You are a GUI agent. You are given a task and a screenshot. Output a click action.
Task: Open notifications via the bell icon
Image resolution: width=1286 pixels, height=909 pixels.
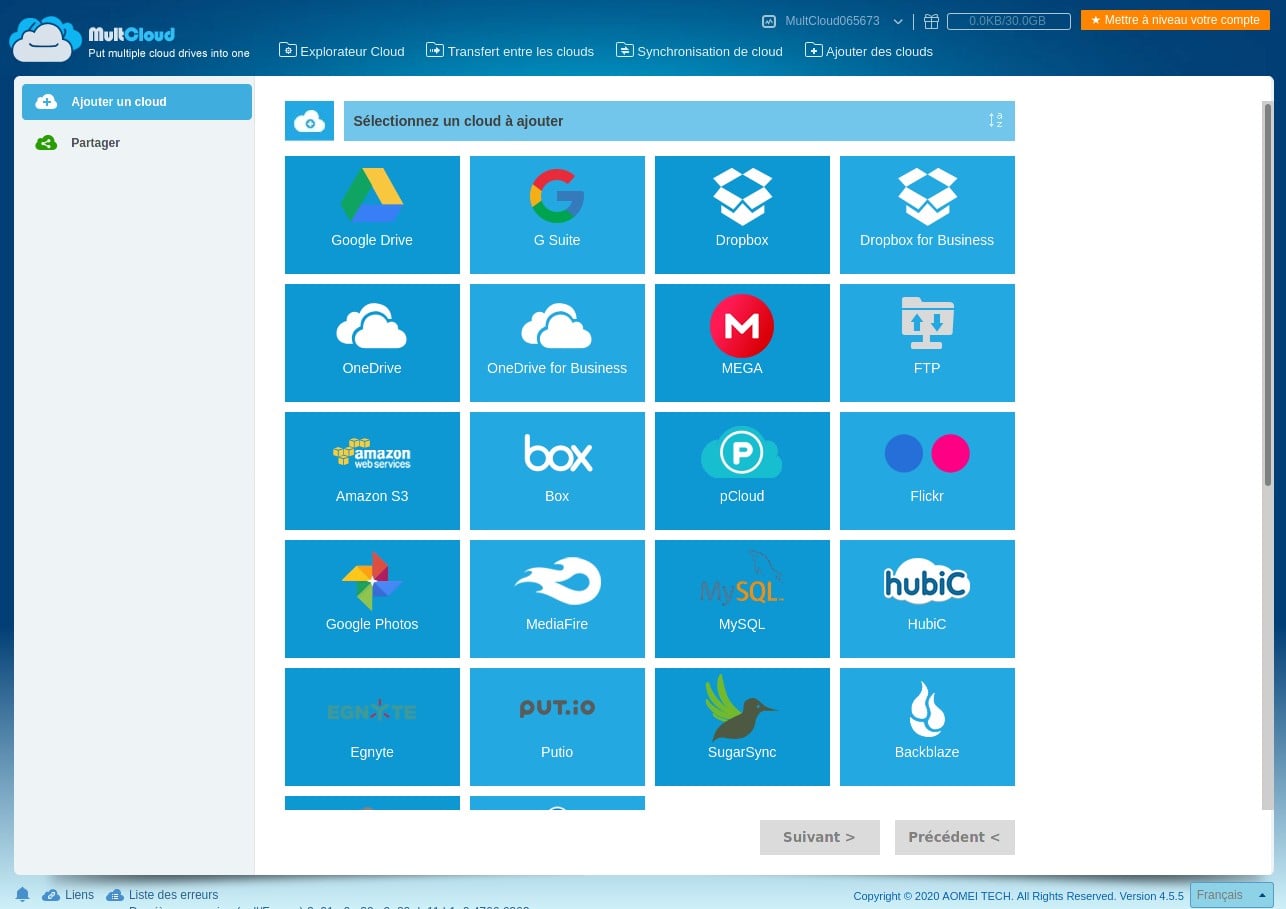point(23,895)
